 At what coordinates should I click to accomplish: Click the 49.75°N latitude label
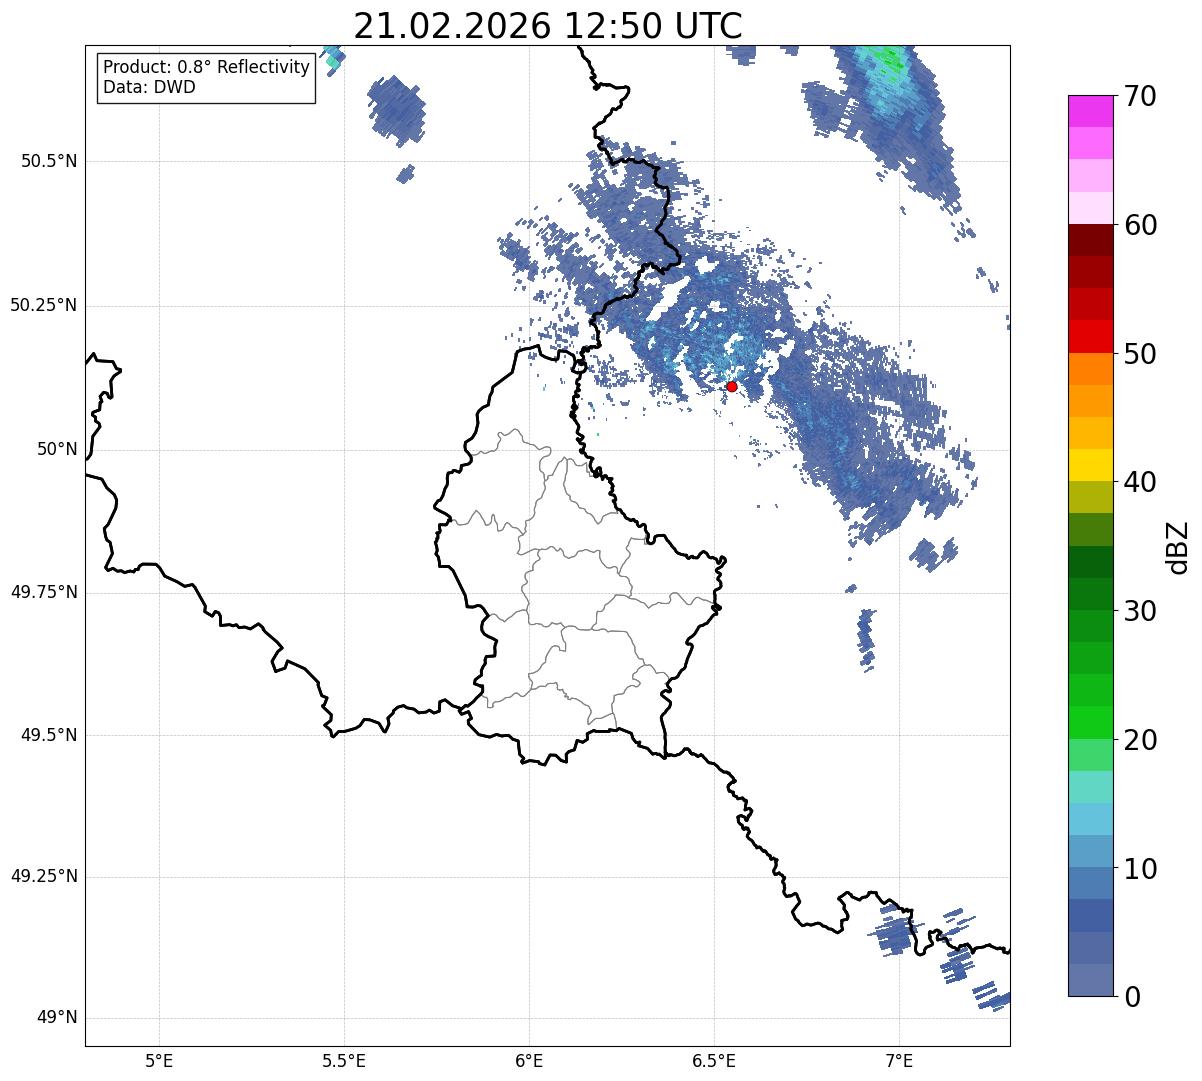click(x=43, y=592)
